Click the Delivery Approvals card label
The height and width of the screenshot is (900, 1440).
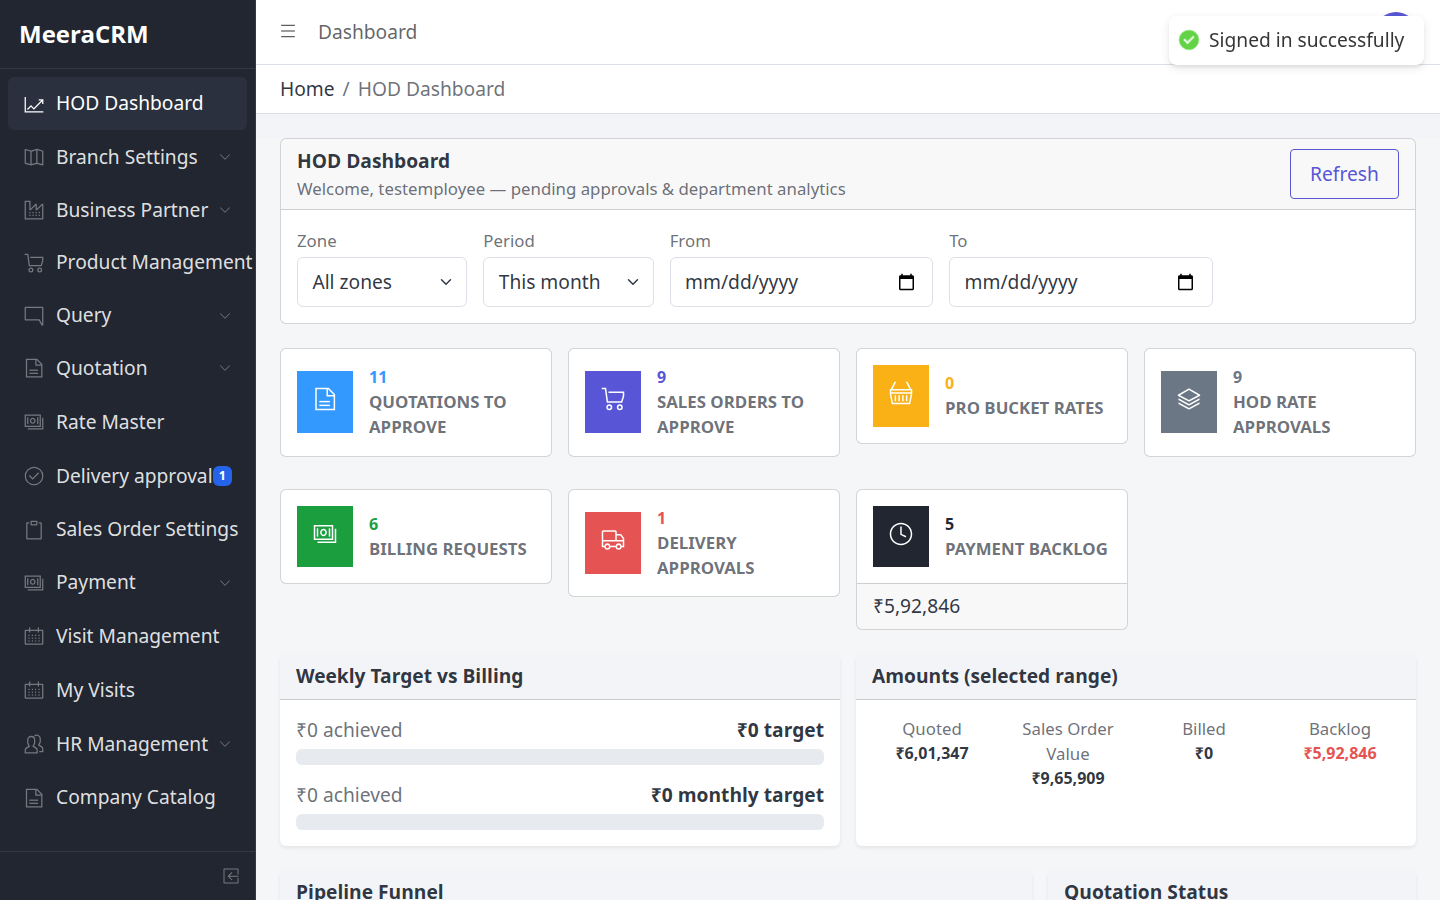pos(706,555)
